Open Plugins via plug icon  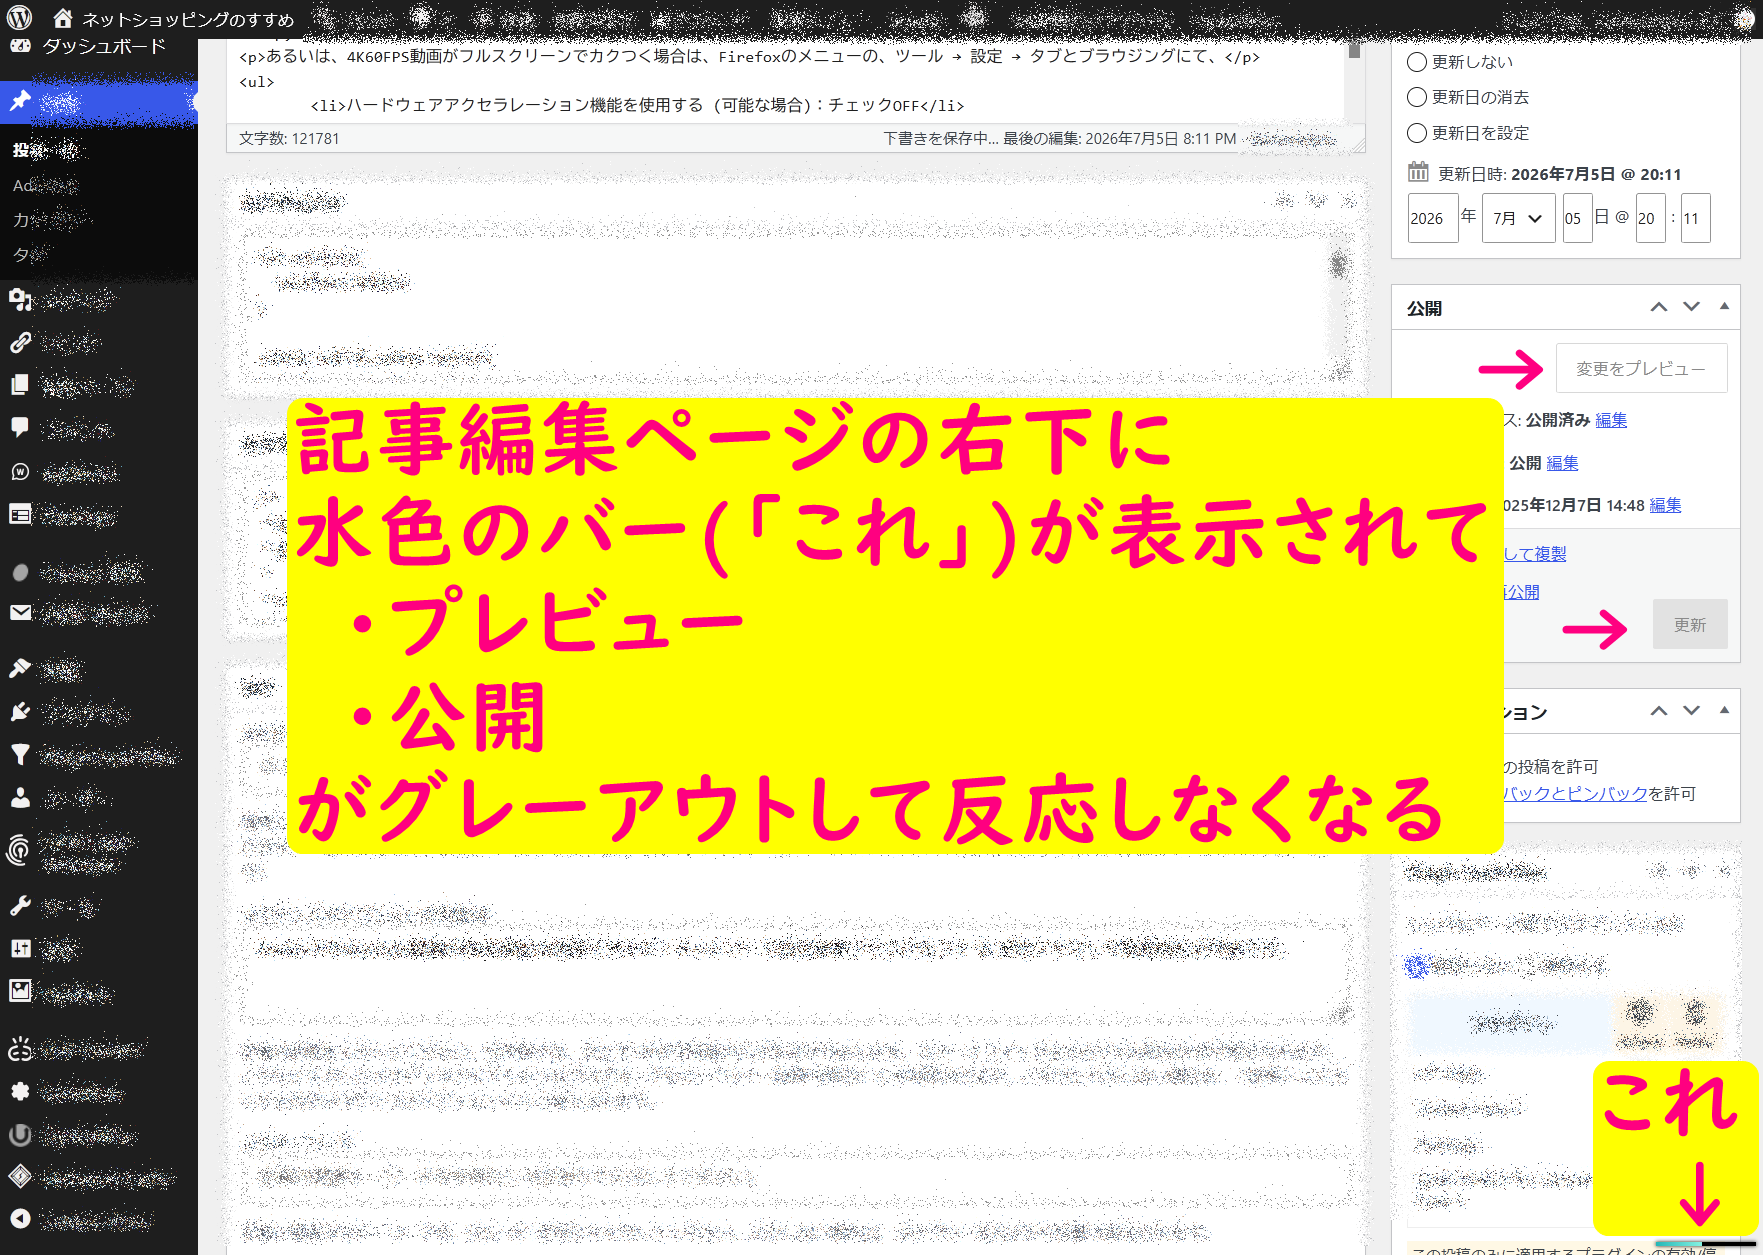coord(20,712)
